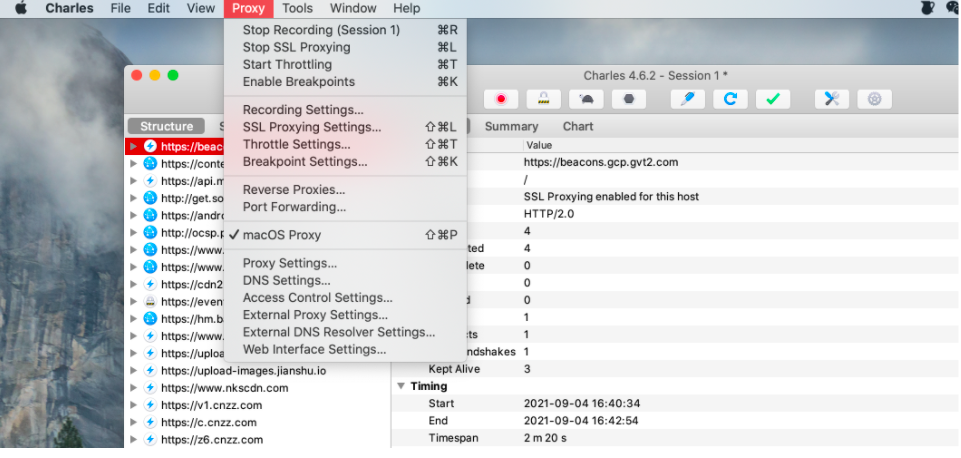Open the Apple menu icon
961x458 pixels.
(21, 8)
